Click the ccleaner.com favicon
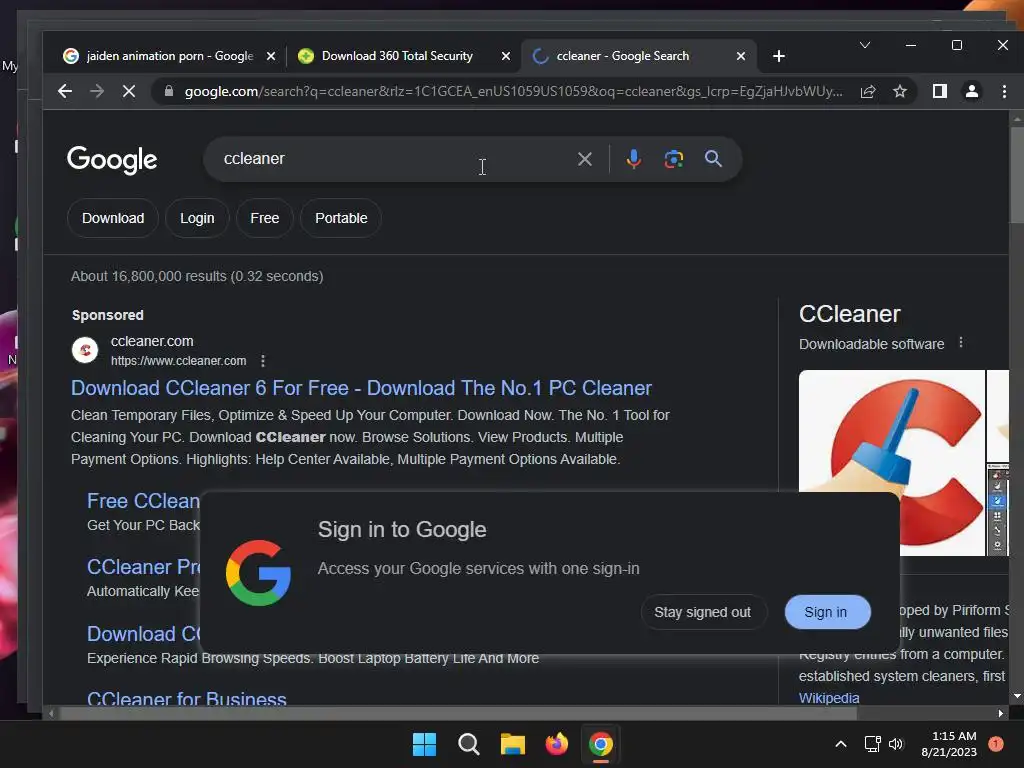The height and width of the screenshot is (768, 1024). [x=85, y=350]
